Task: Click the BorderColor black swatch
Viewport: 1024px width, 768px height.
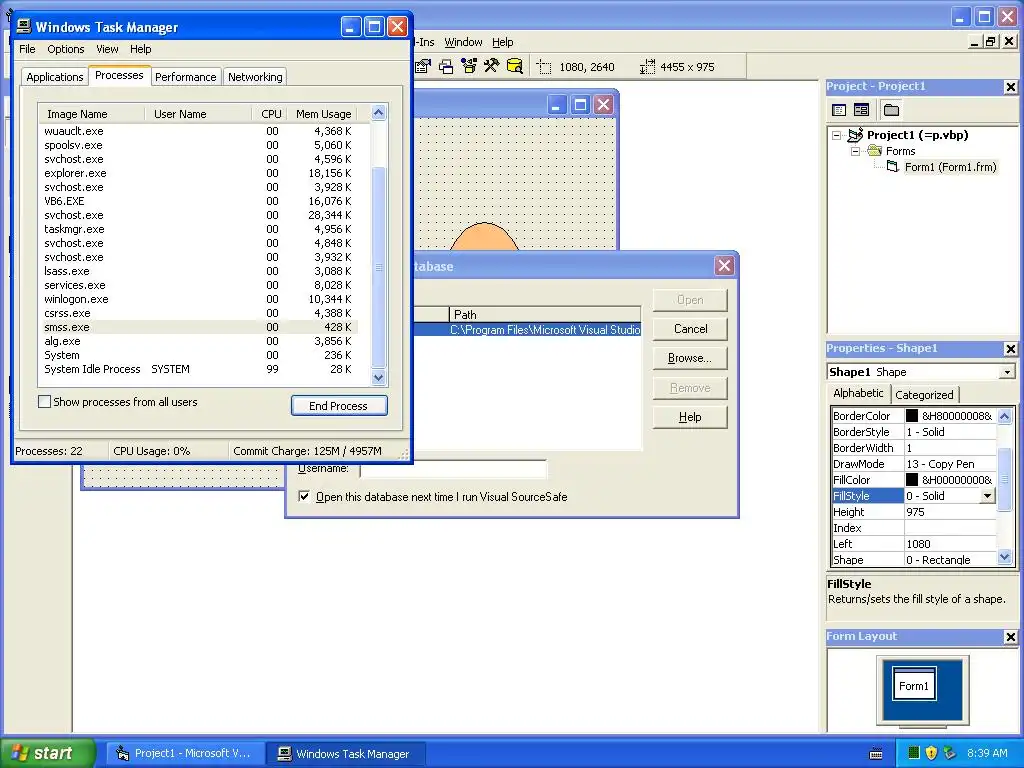Action: (x=912, y=415)
